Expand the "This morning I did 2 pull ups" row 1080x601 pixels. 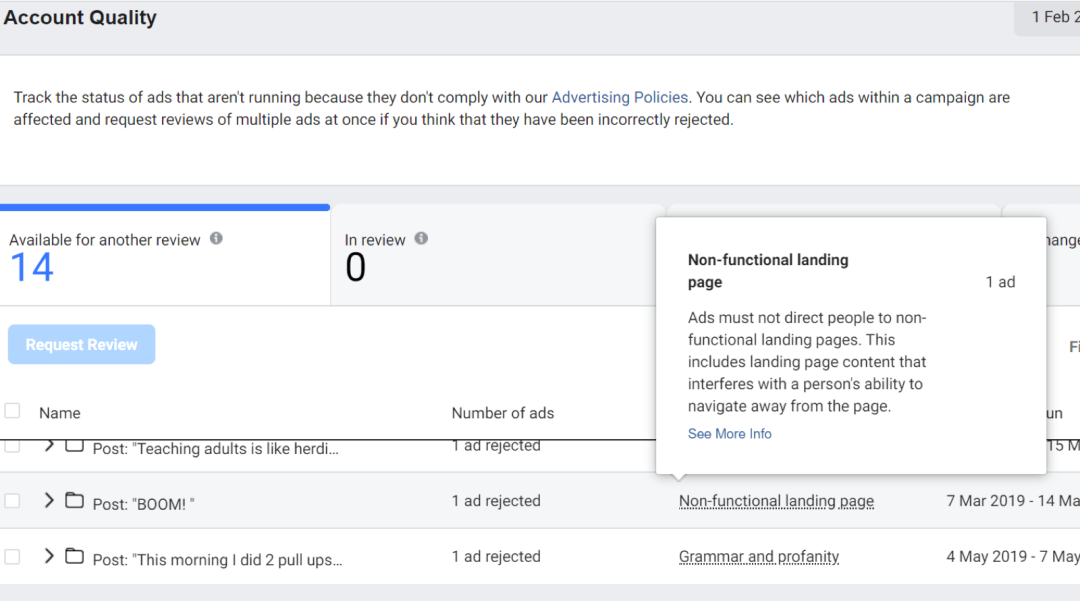point(49,556)
